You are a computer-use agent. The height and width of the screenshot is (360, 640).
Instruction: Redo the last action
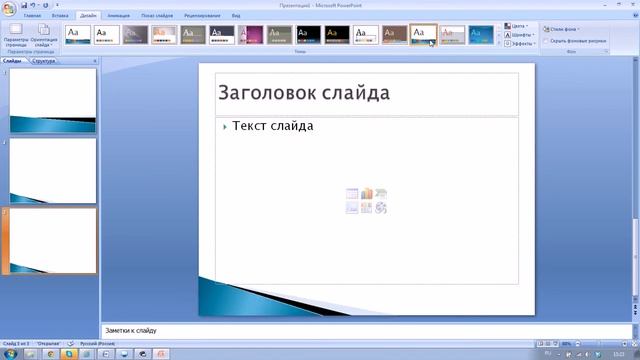tap(45, 5)
